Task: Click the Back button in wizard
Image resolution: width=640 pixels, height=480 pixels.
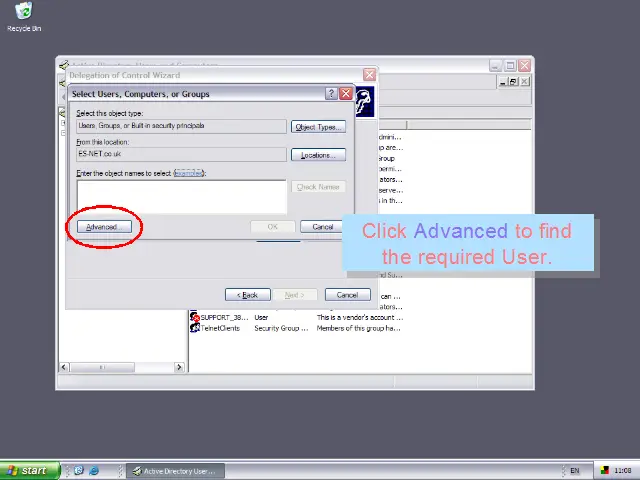Action: (248, 295)
